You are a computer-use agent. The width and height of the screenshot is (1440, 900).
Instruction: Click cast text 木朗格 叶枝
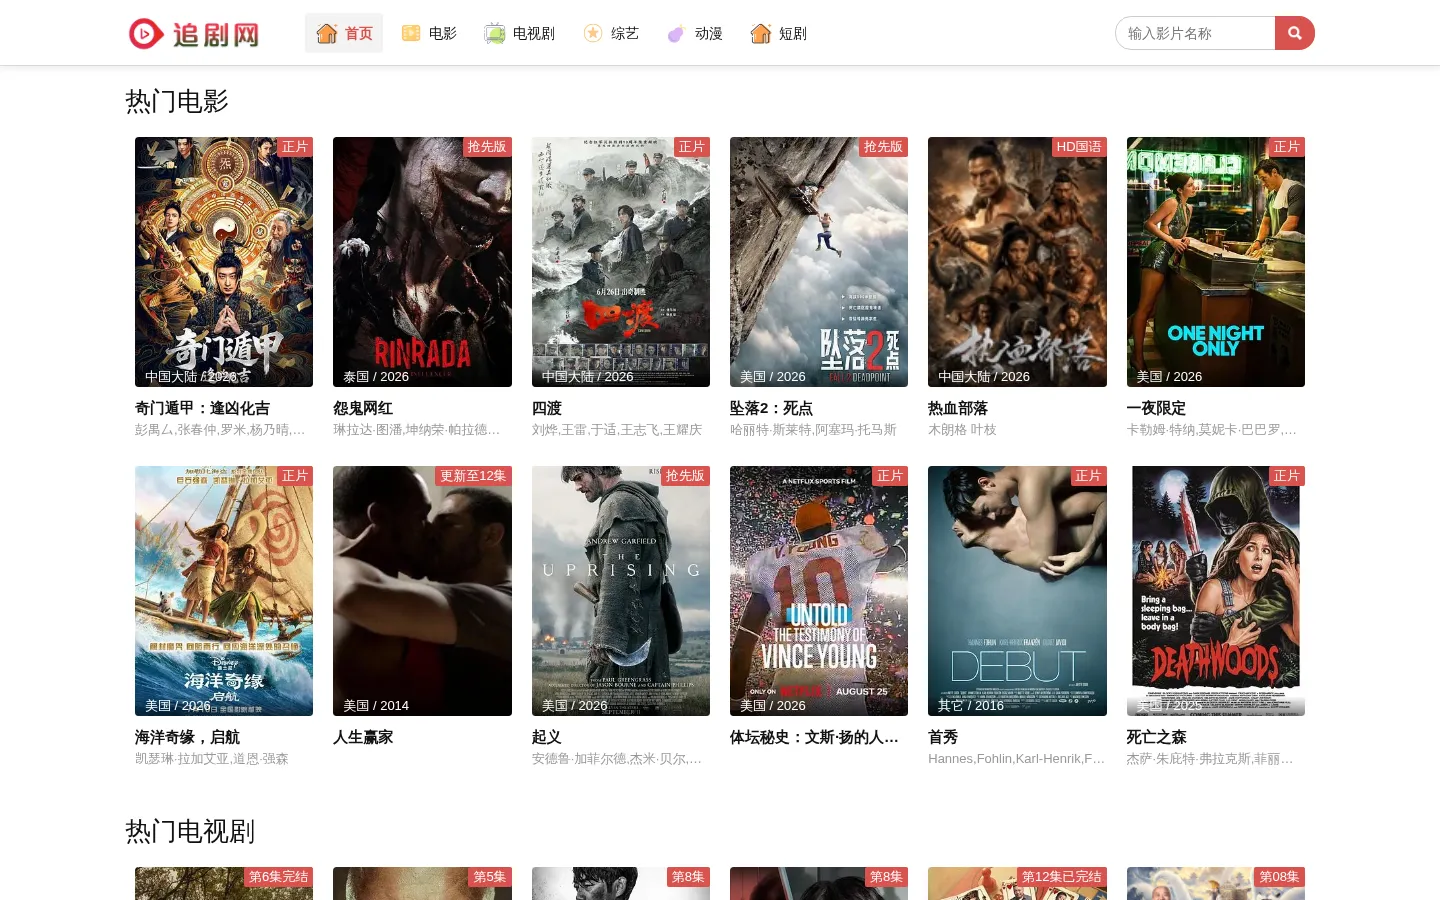pyautogui.click(x=962, y=430)
